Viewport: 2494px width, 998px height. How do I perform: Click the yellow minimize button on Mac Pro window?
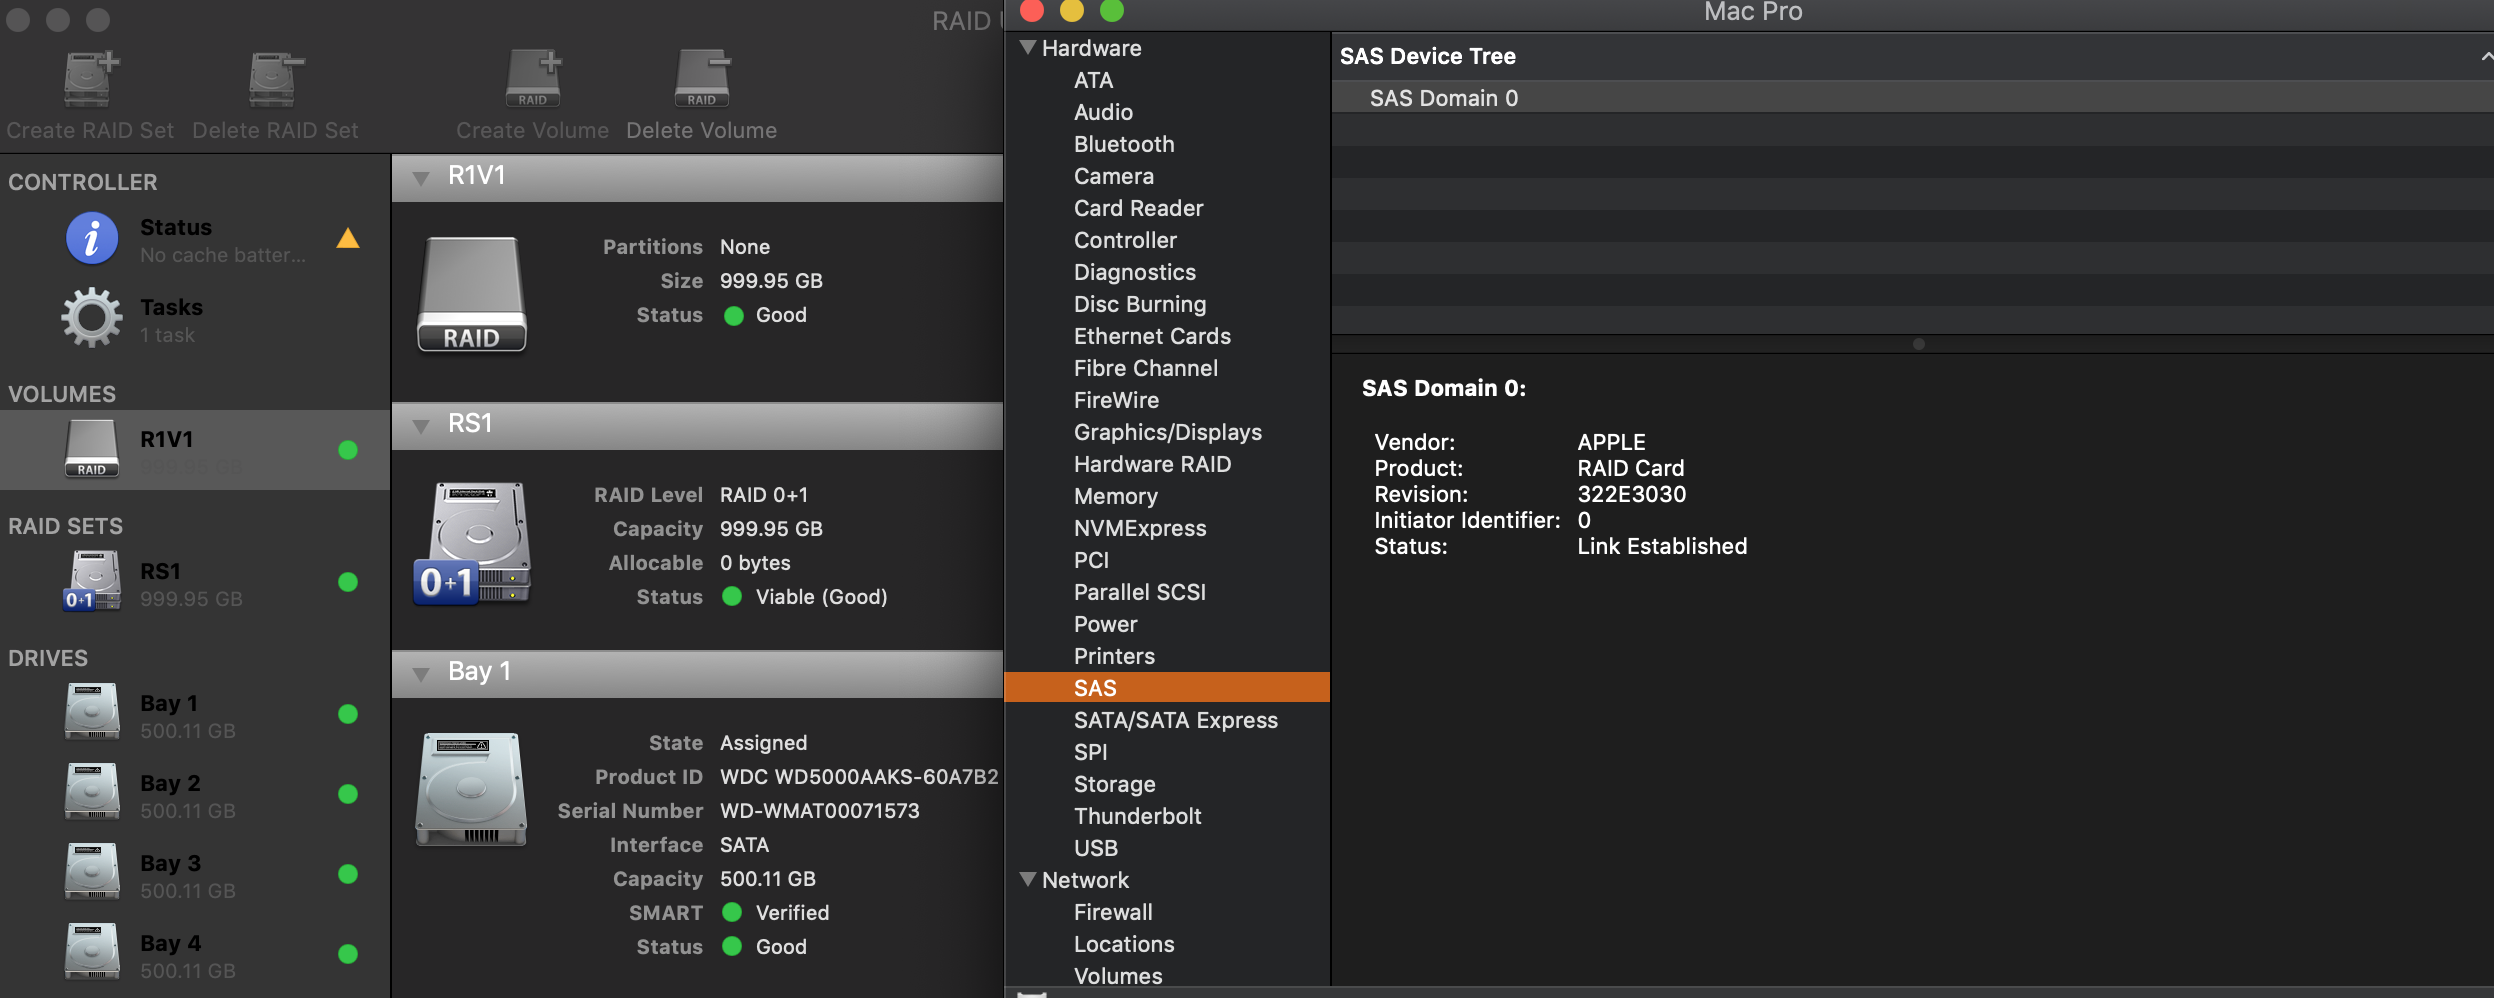[x=1072, y=10]
